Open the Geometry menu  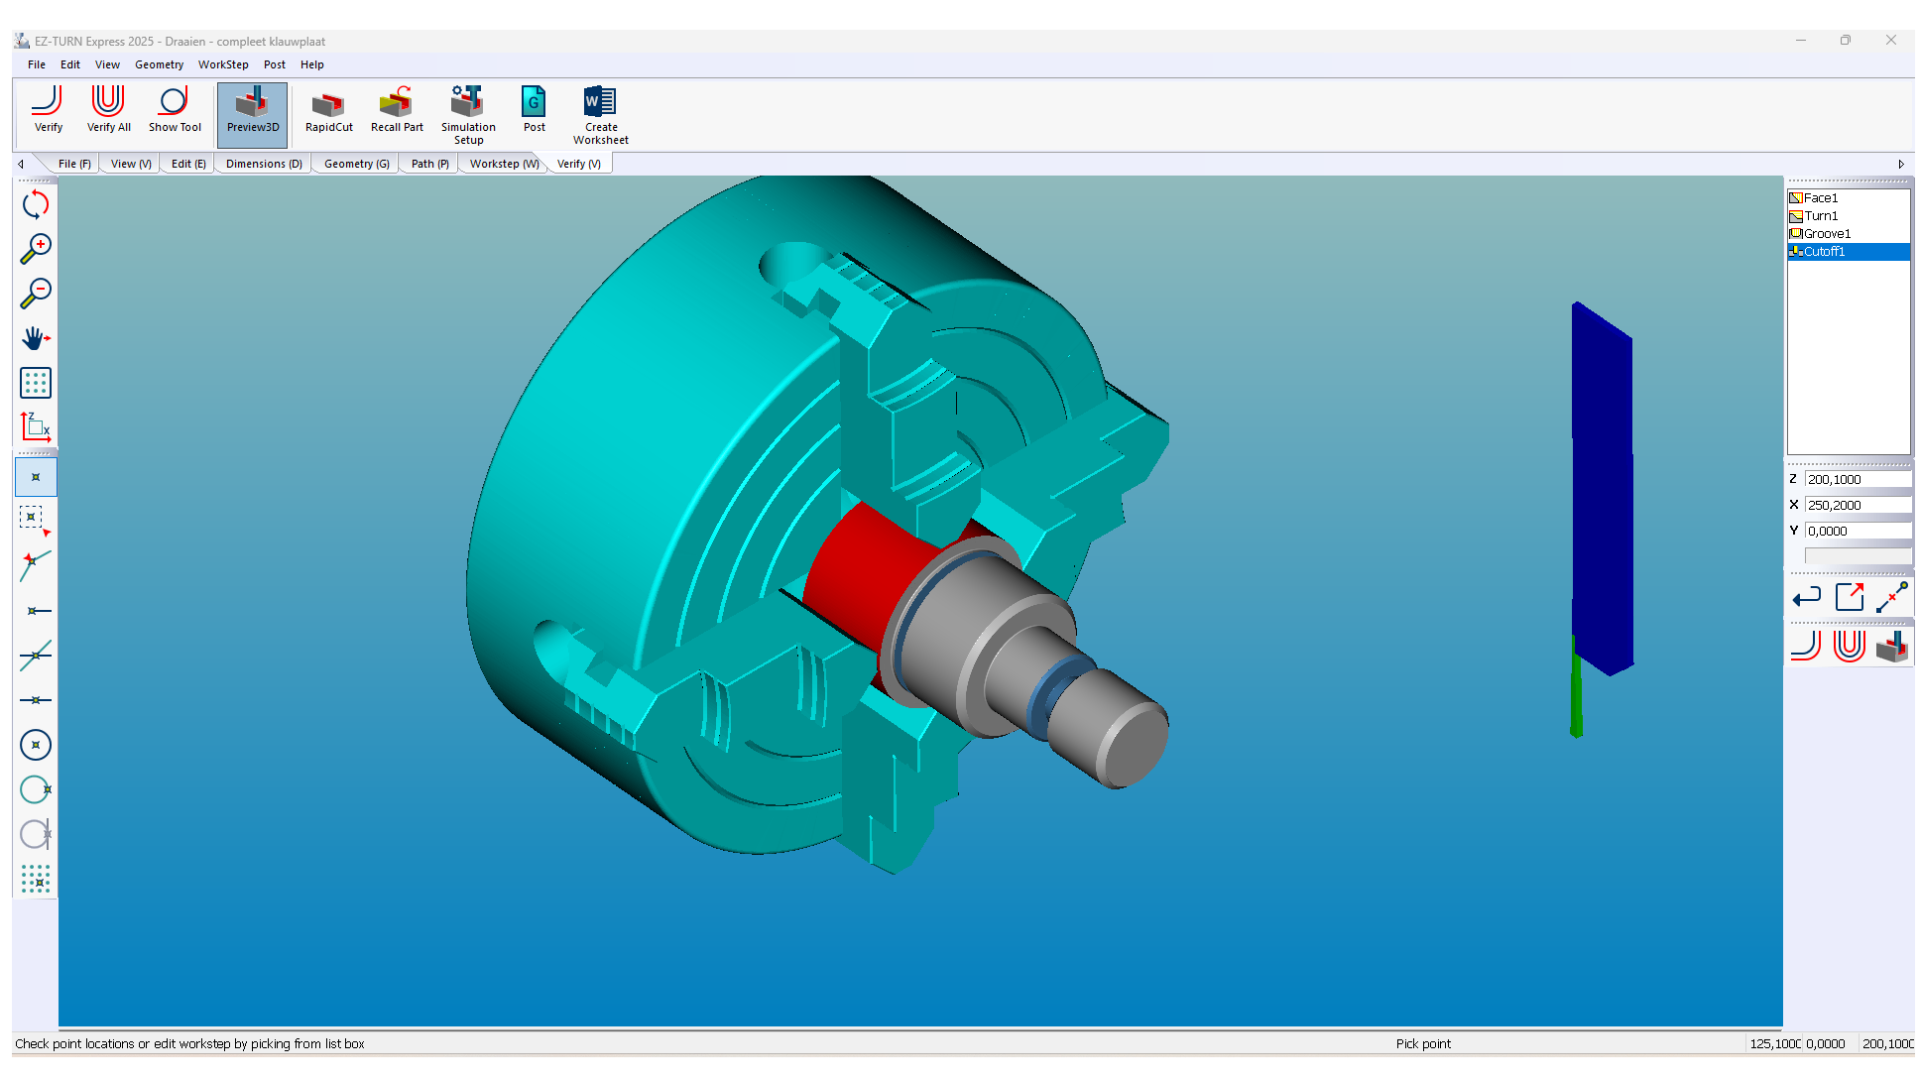[x=159, y=65]
